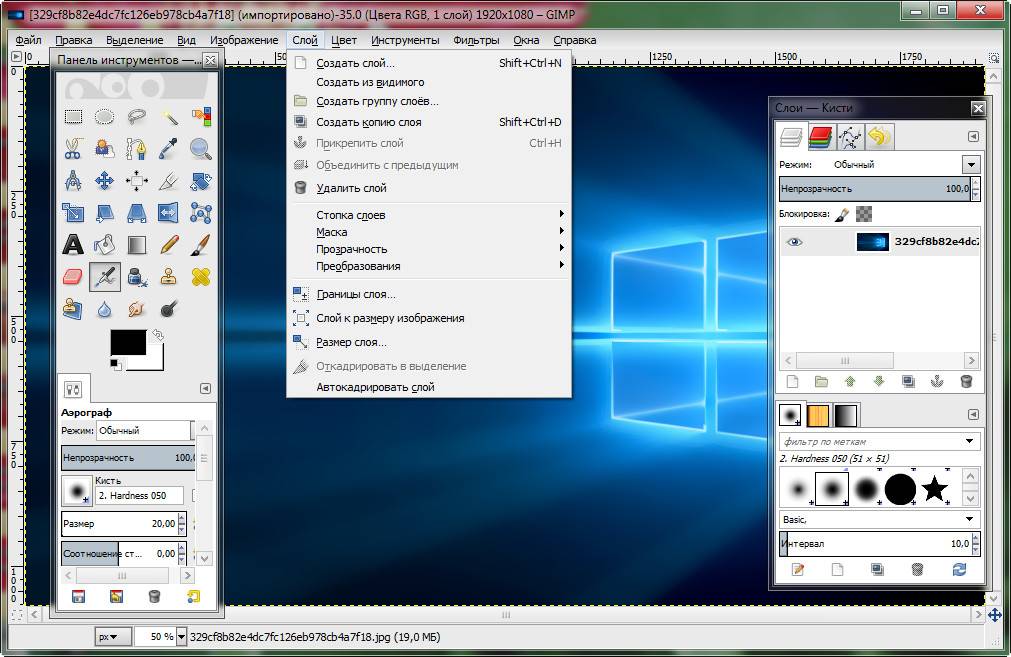Click the black foreground color swatch

128,342
